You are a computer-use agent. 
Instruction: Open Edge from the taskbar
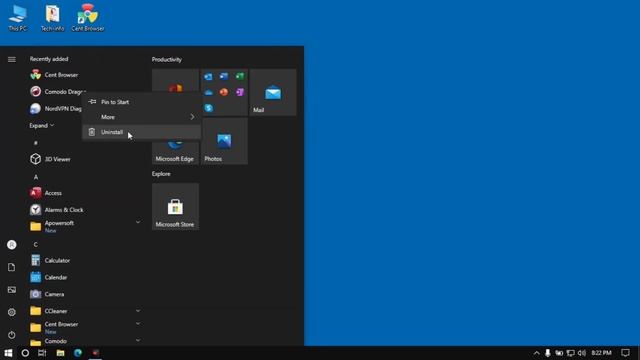click(x=78, y=353)
